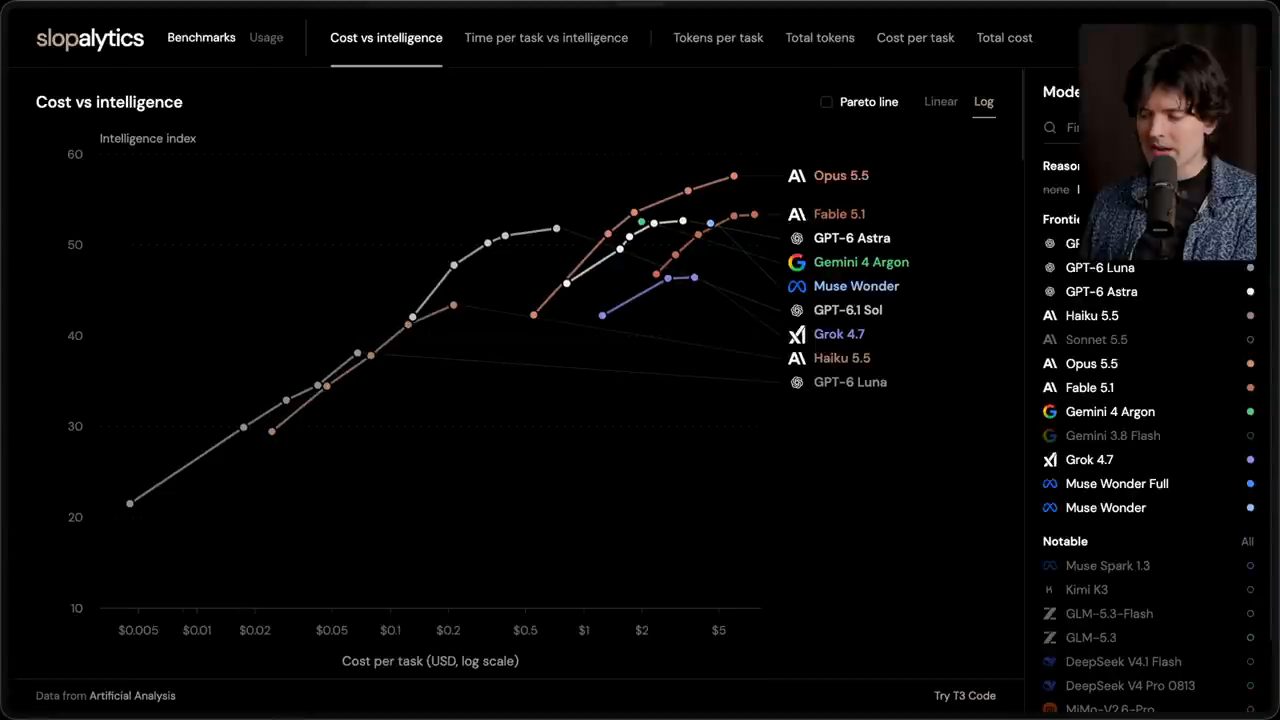Click the GLM-5.3-Flash Z icon

1050,614
